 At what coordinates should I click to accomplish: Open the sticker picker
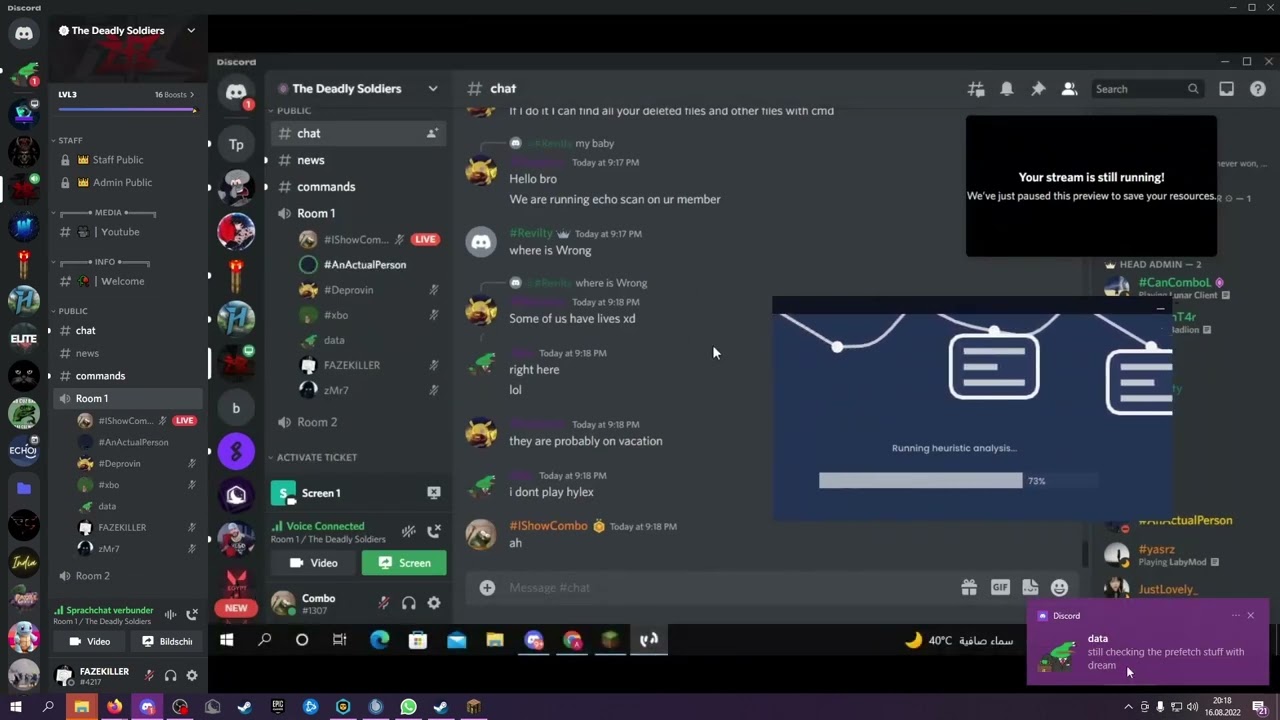click(x=1030, y=588)
